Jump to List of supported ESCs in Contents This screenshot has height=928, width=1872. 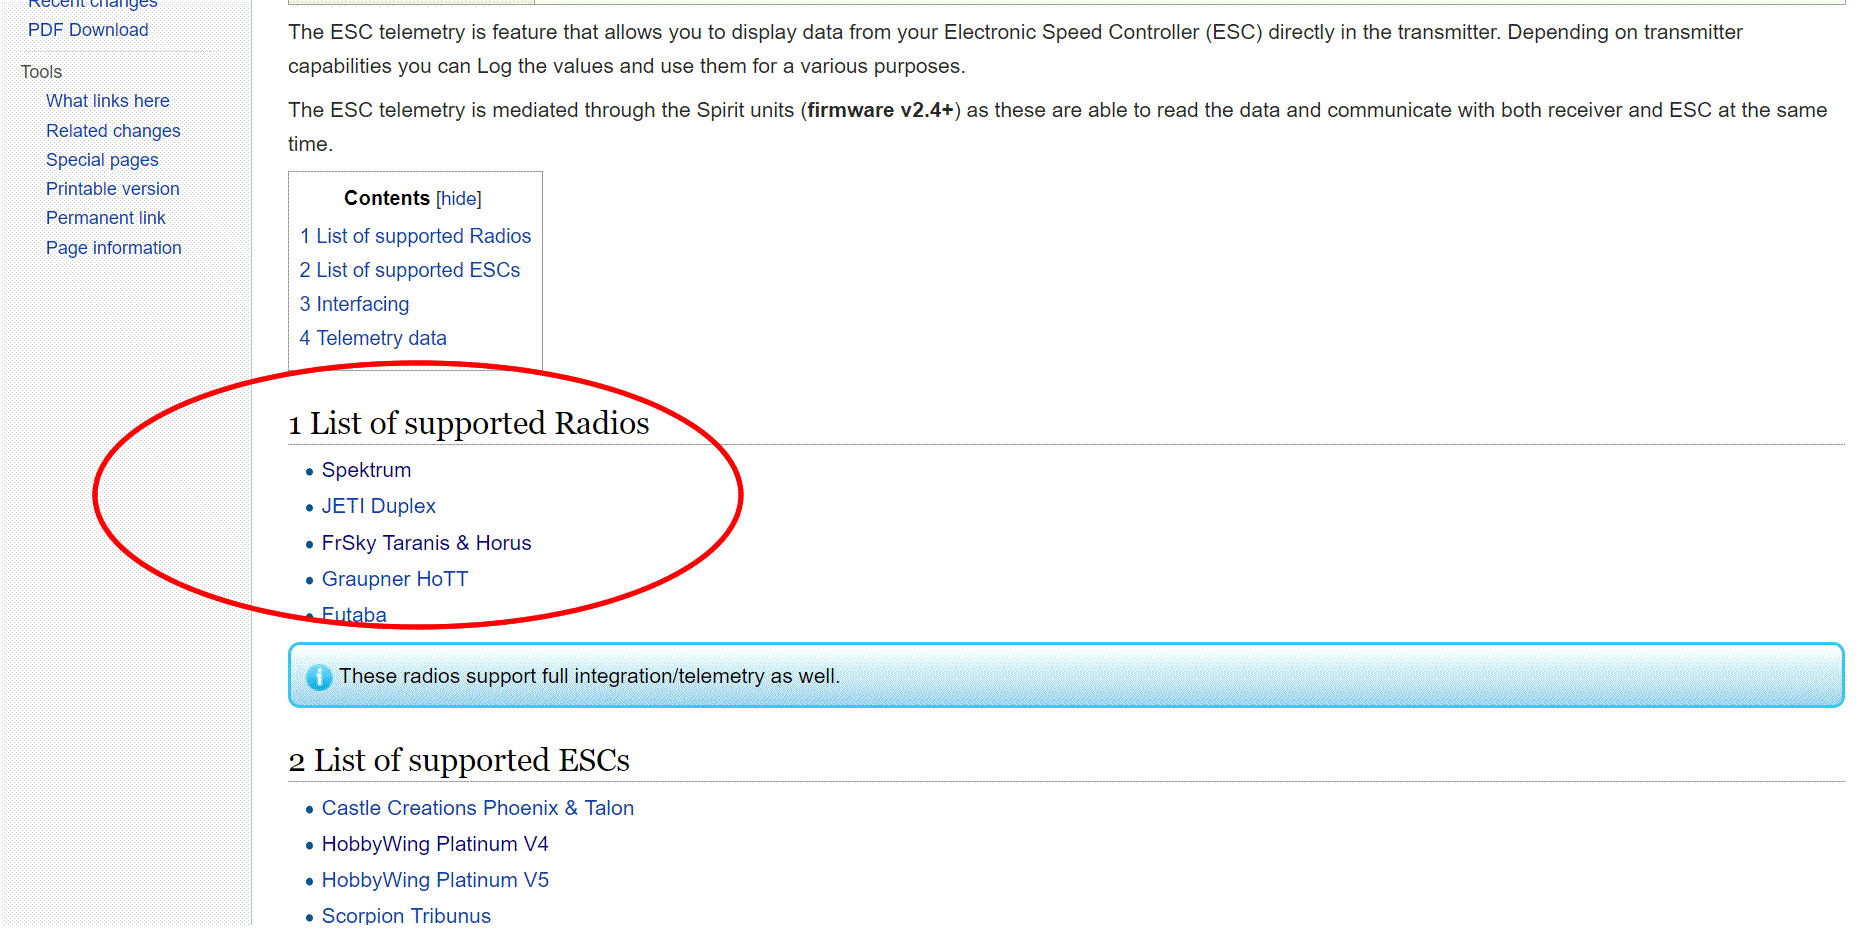click(x=410, y=270)
